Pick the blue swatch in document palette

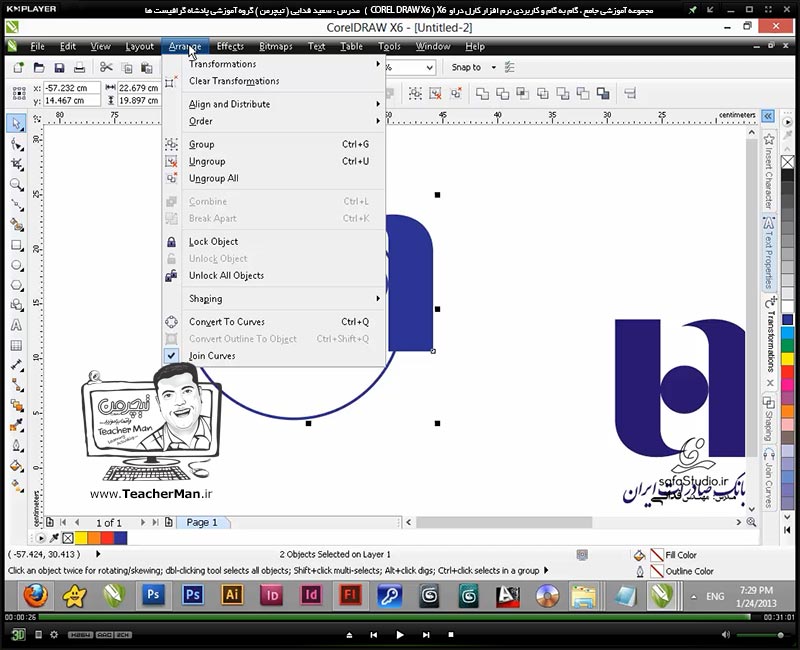(120, 538)
